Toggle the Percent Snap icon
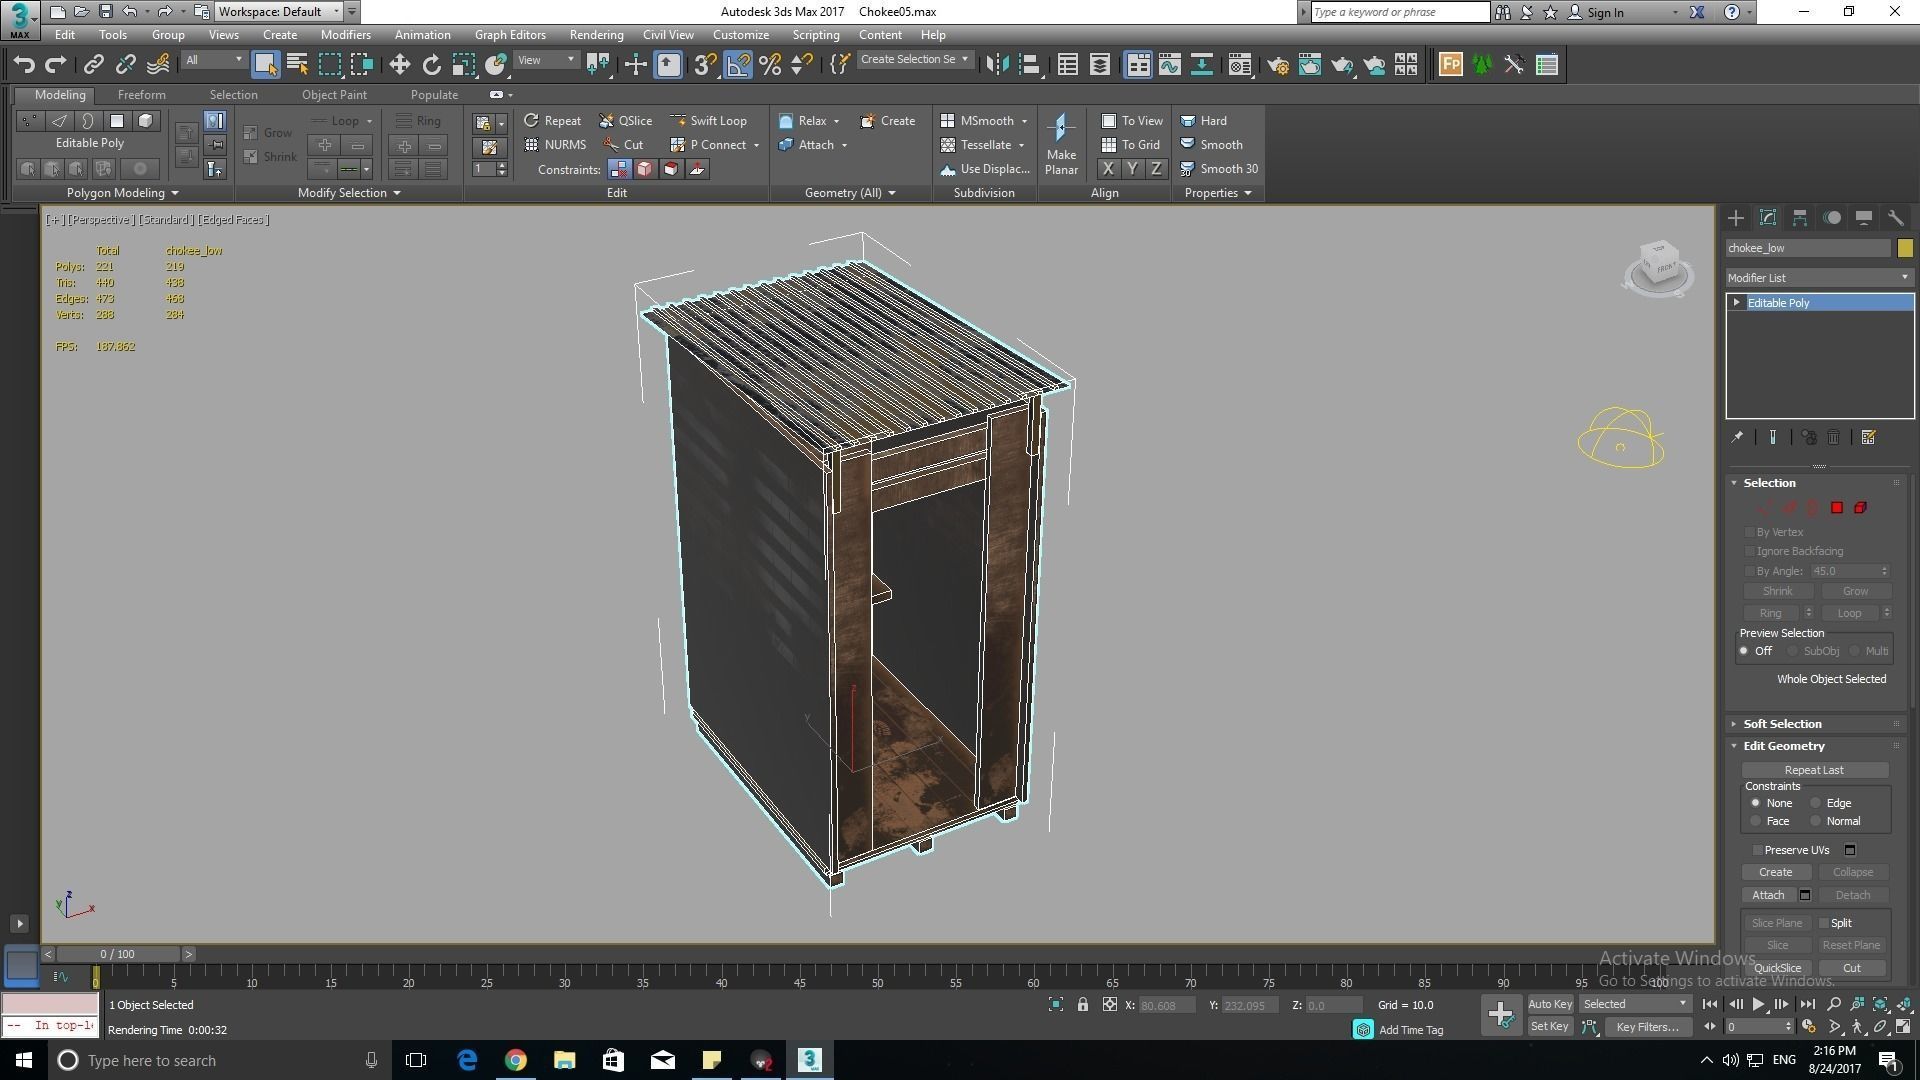The image size is (1920, 1080). click(769, 65)
